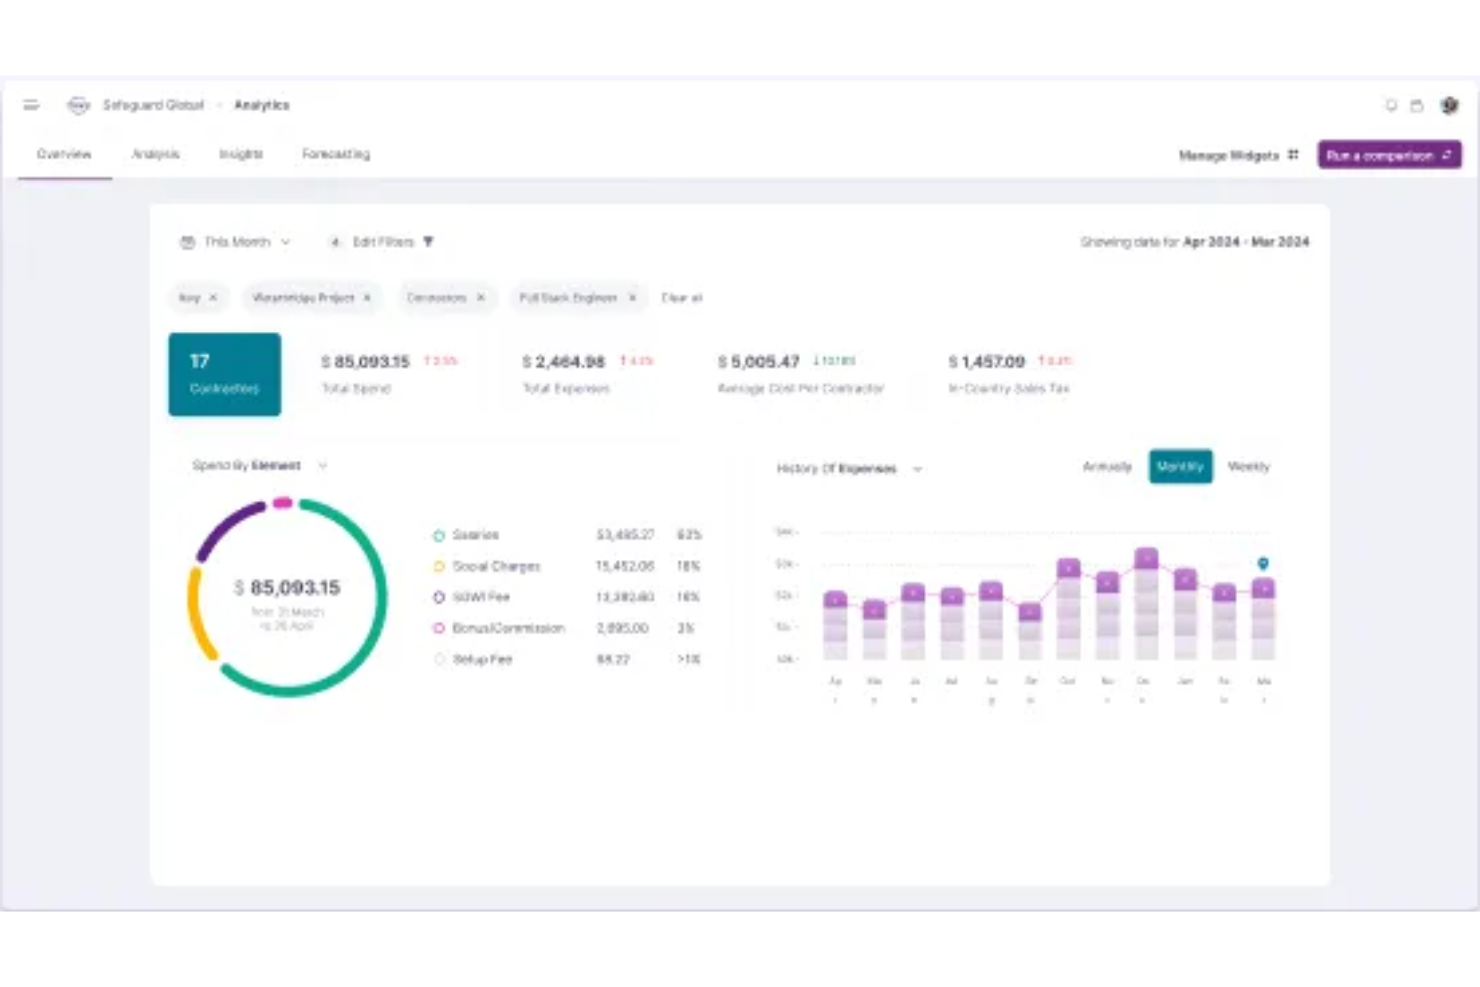1480x987 pixels.
Task: Click the blue location marker on chart
Action: 1263,564
